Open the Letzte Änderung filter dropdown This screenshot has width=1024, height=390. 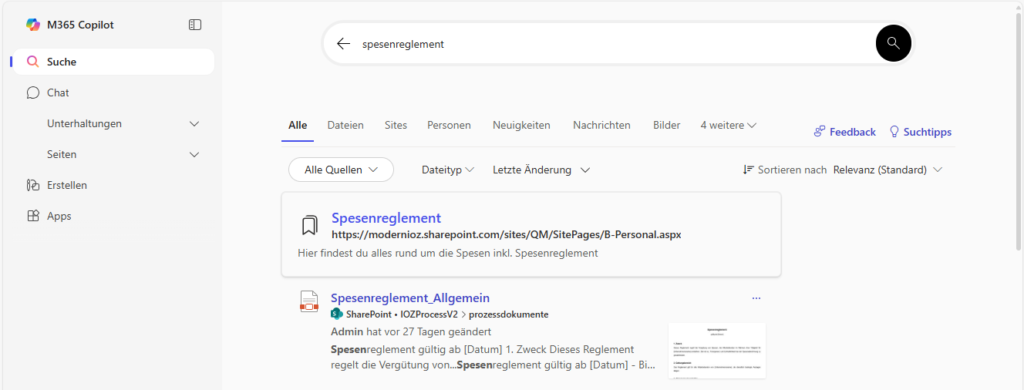541,170
